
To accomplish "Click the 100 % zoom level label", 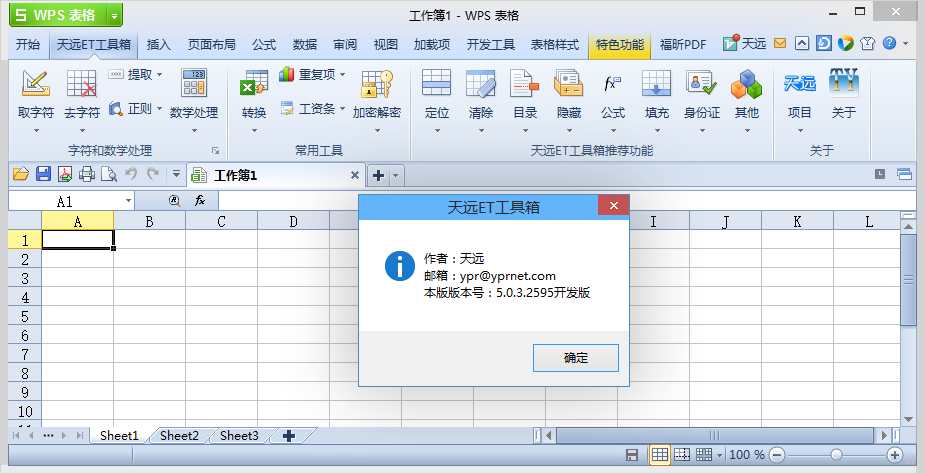I will [x=747, y=455].
